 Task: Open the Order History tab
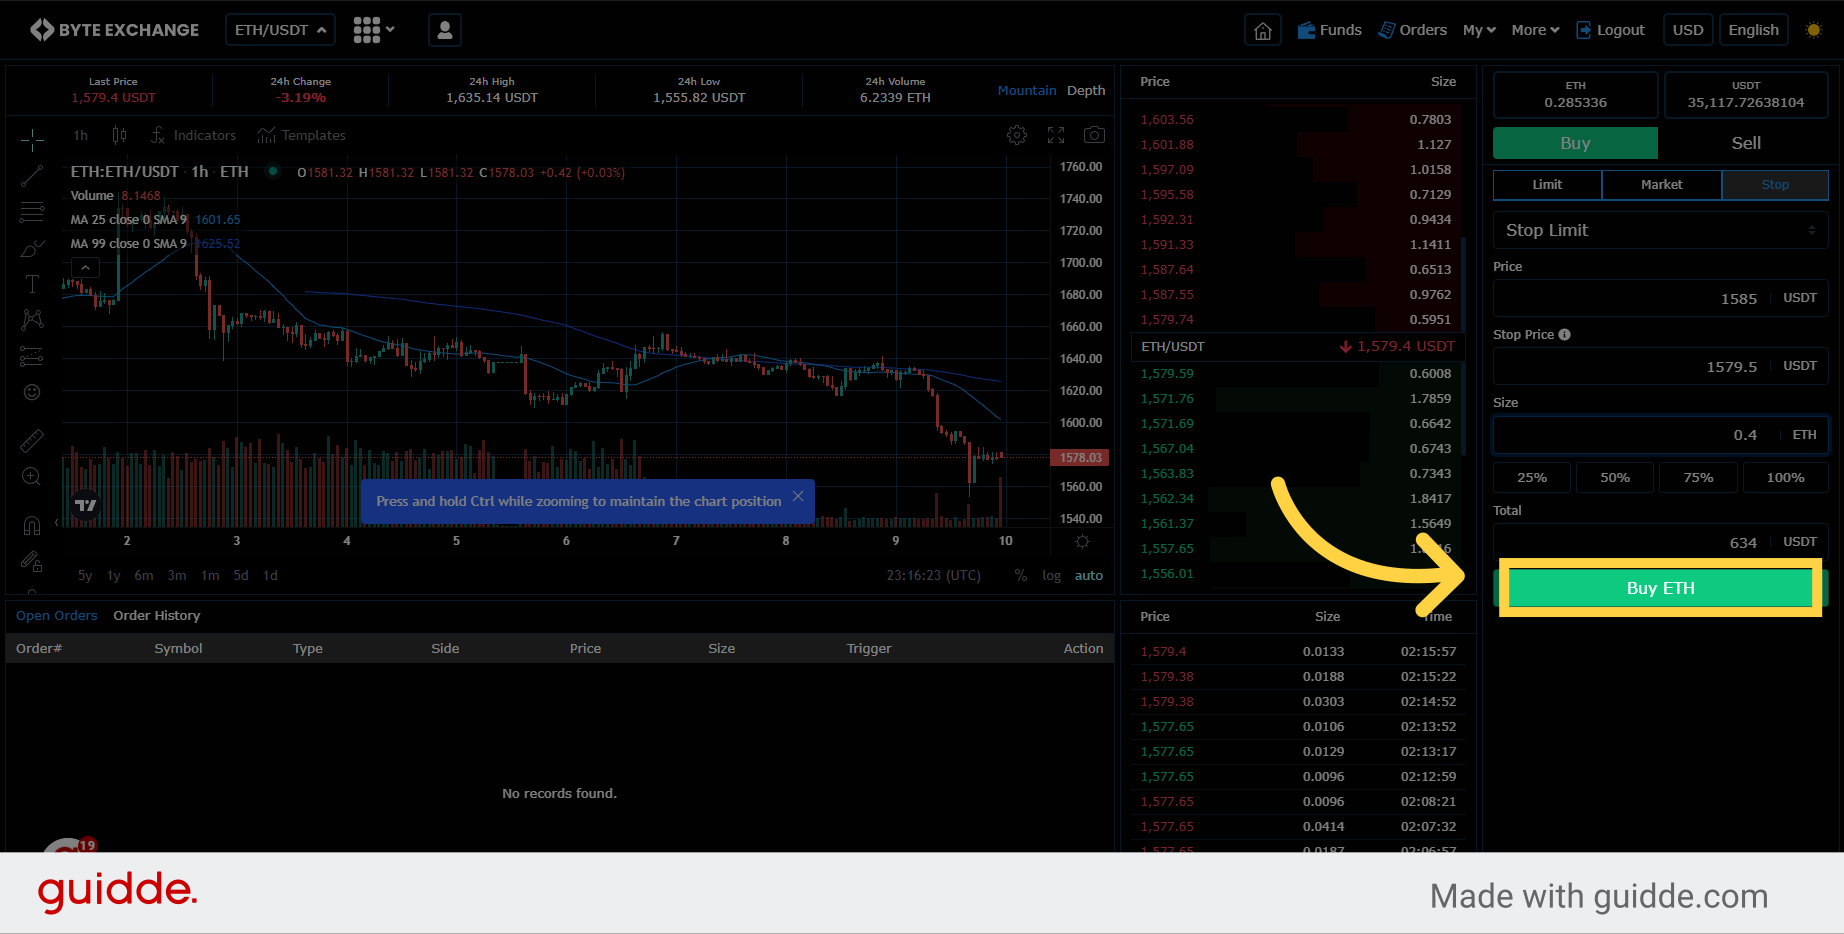157,616
